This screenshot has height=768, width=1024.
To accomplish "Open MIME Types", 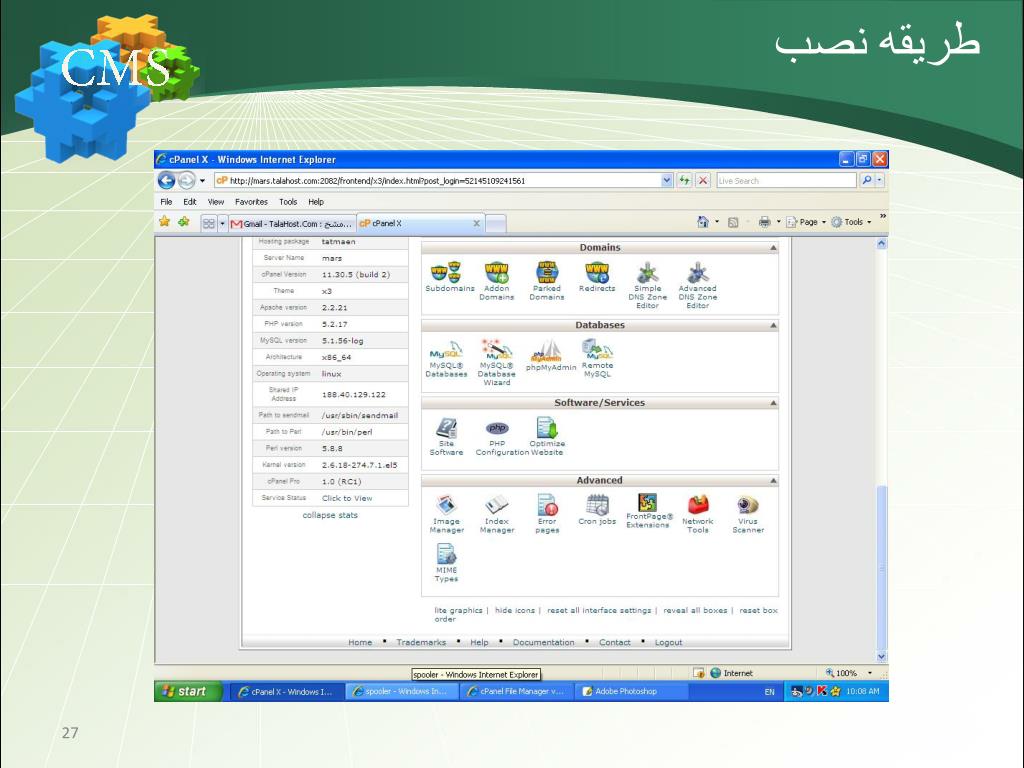I will click(446, 563).
